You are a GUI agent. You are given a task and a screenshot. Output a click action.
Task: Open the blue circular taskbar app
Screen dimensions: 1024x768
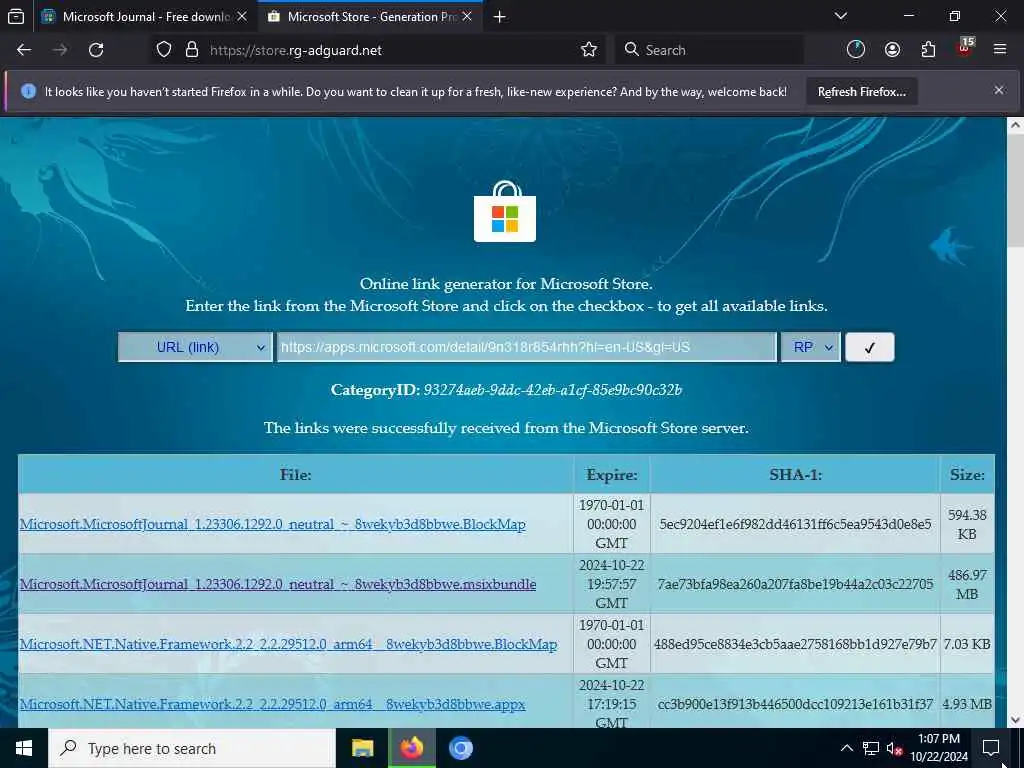point(460,748)
